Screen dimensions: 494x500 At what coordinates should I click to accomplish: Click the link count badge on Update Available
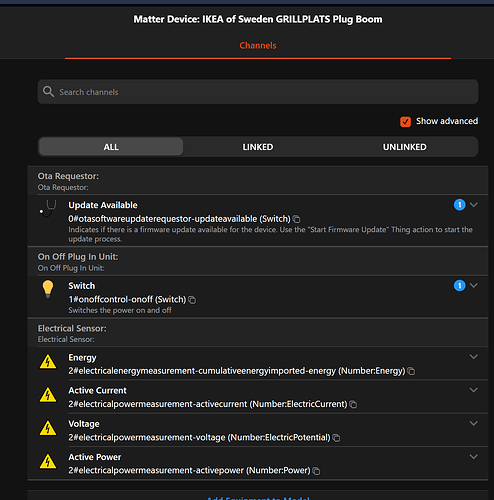click(x=459, y=205)
